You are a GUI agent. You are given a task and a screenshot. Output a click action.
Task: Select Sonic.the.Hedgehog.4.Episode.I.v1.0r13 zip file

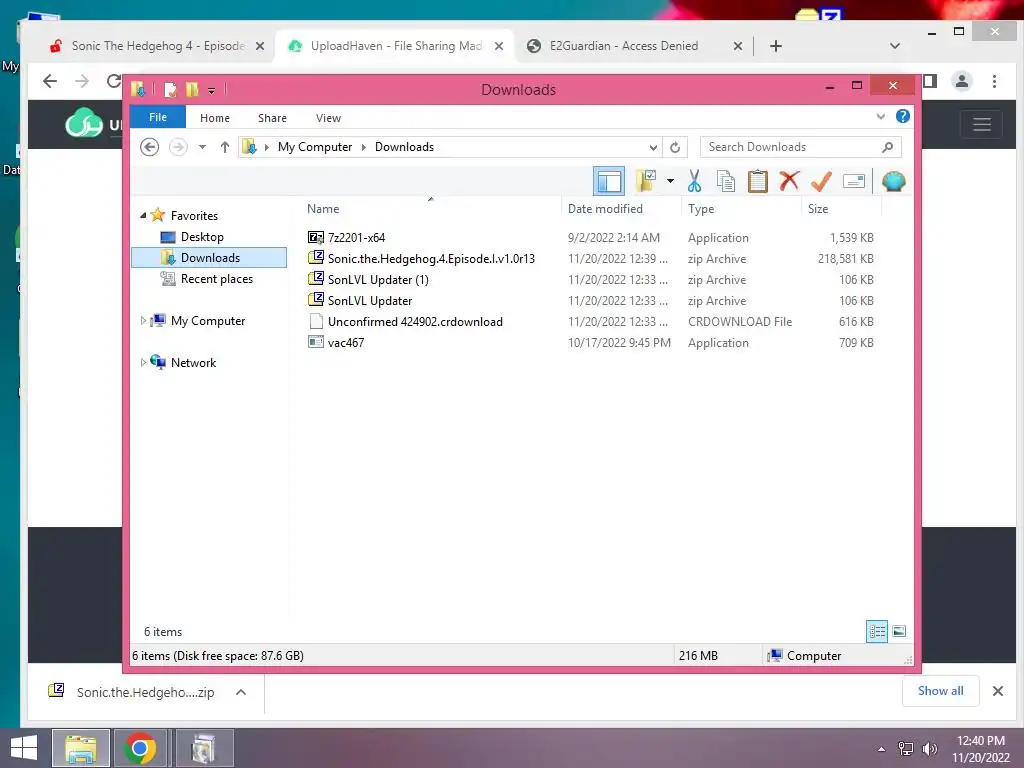point(431,259)
